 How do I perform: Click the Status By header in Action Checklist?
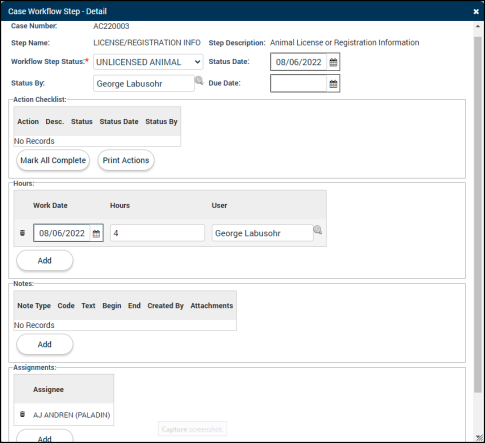click(x=161, y=122)
